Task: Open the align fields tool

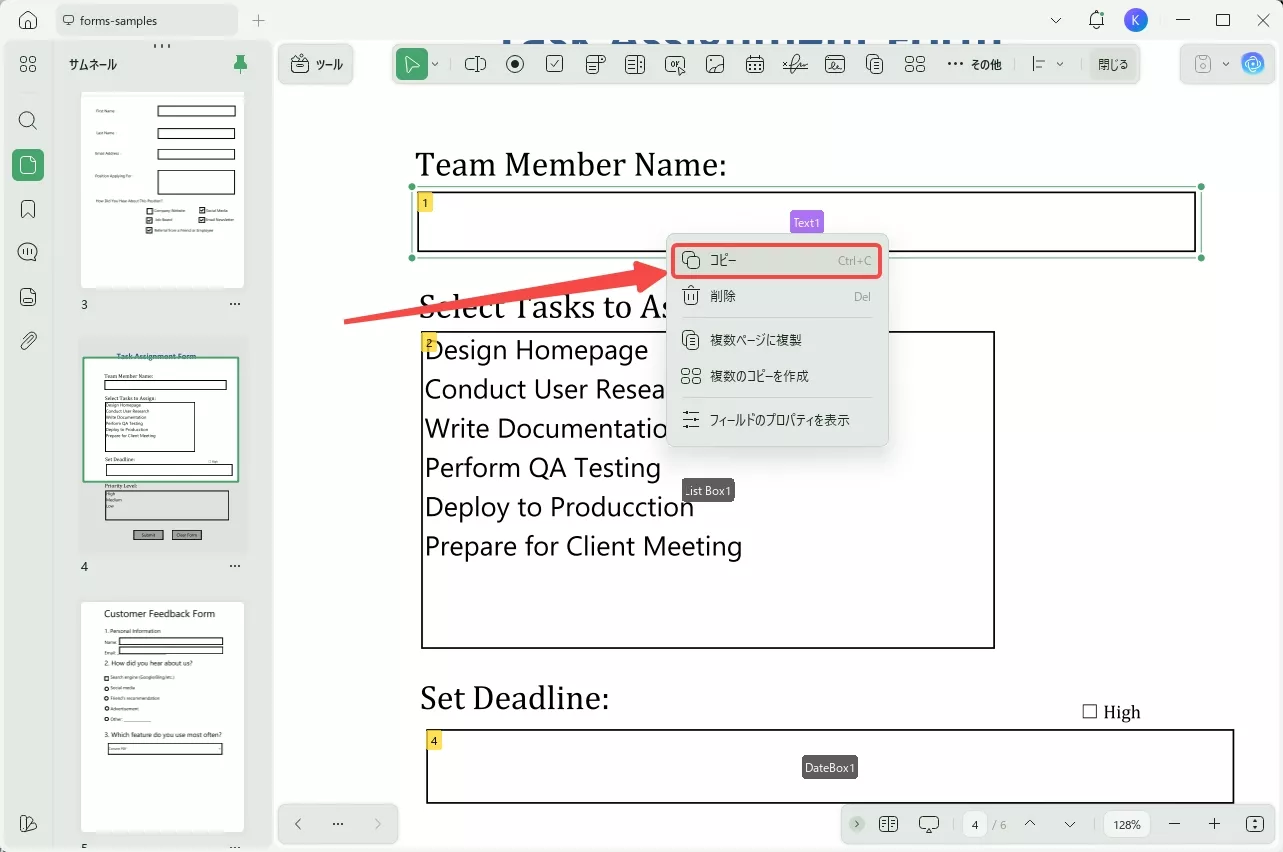Action: [1039, 64]
